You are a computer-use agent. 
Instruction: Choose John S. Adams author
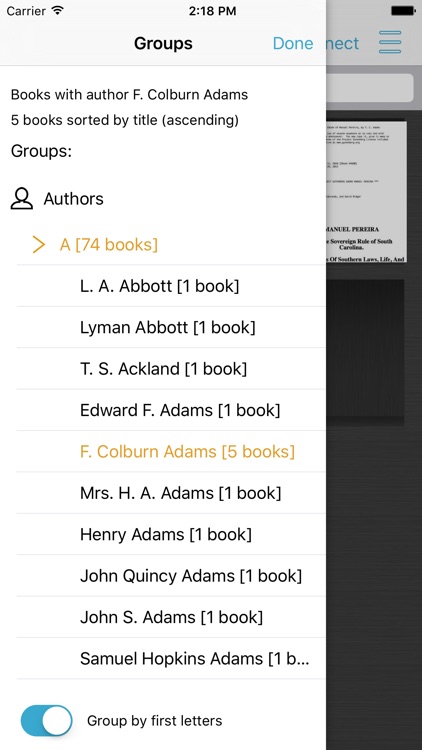click(x=171, y=617)
